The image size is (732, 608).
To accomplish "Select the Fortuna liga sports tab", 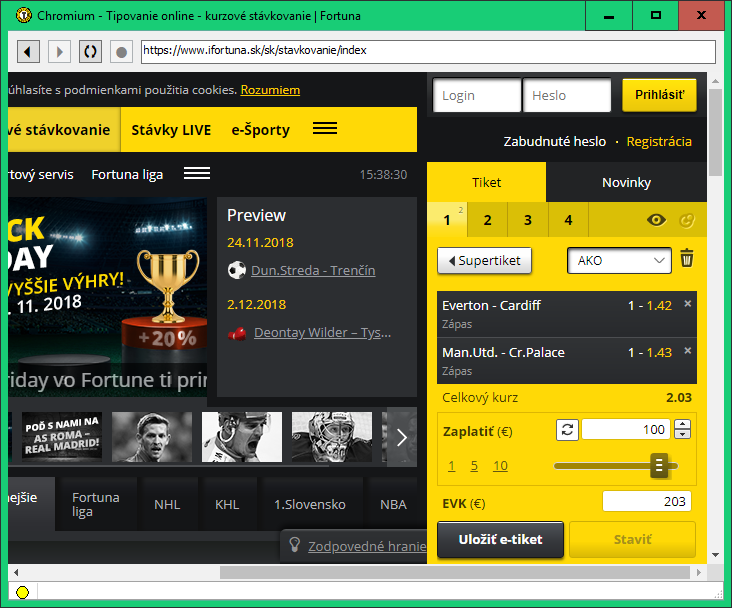I will (x=96, y=504).
